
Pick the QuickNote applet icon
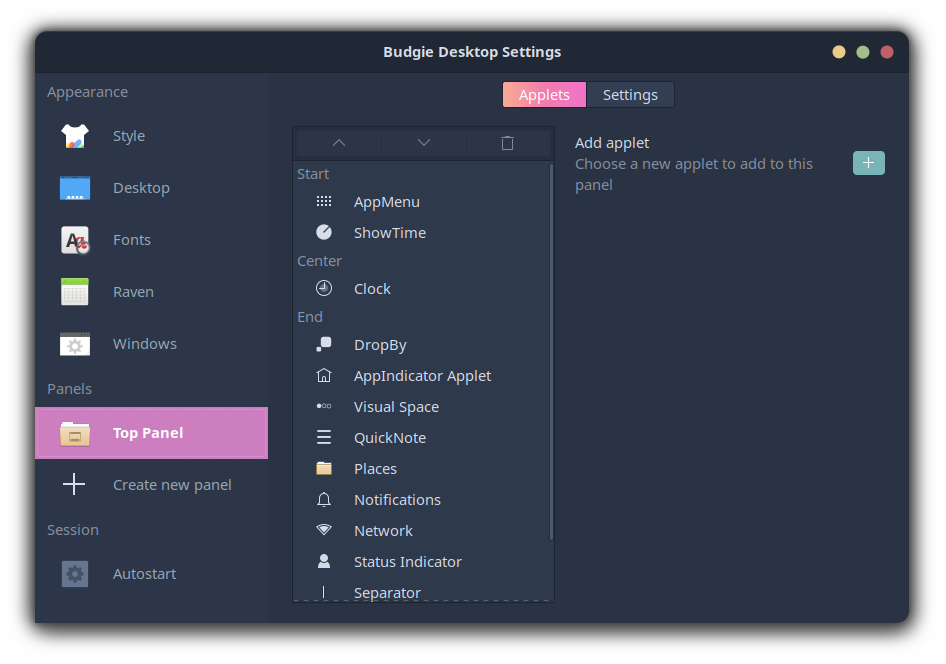click(x=324, y=438)
